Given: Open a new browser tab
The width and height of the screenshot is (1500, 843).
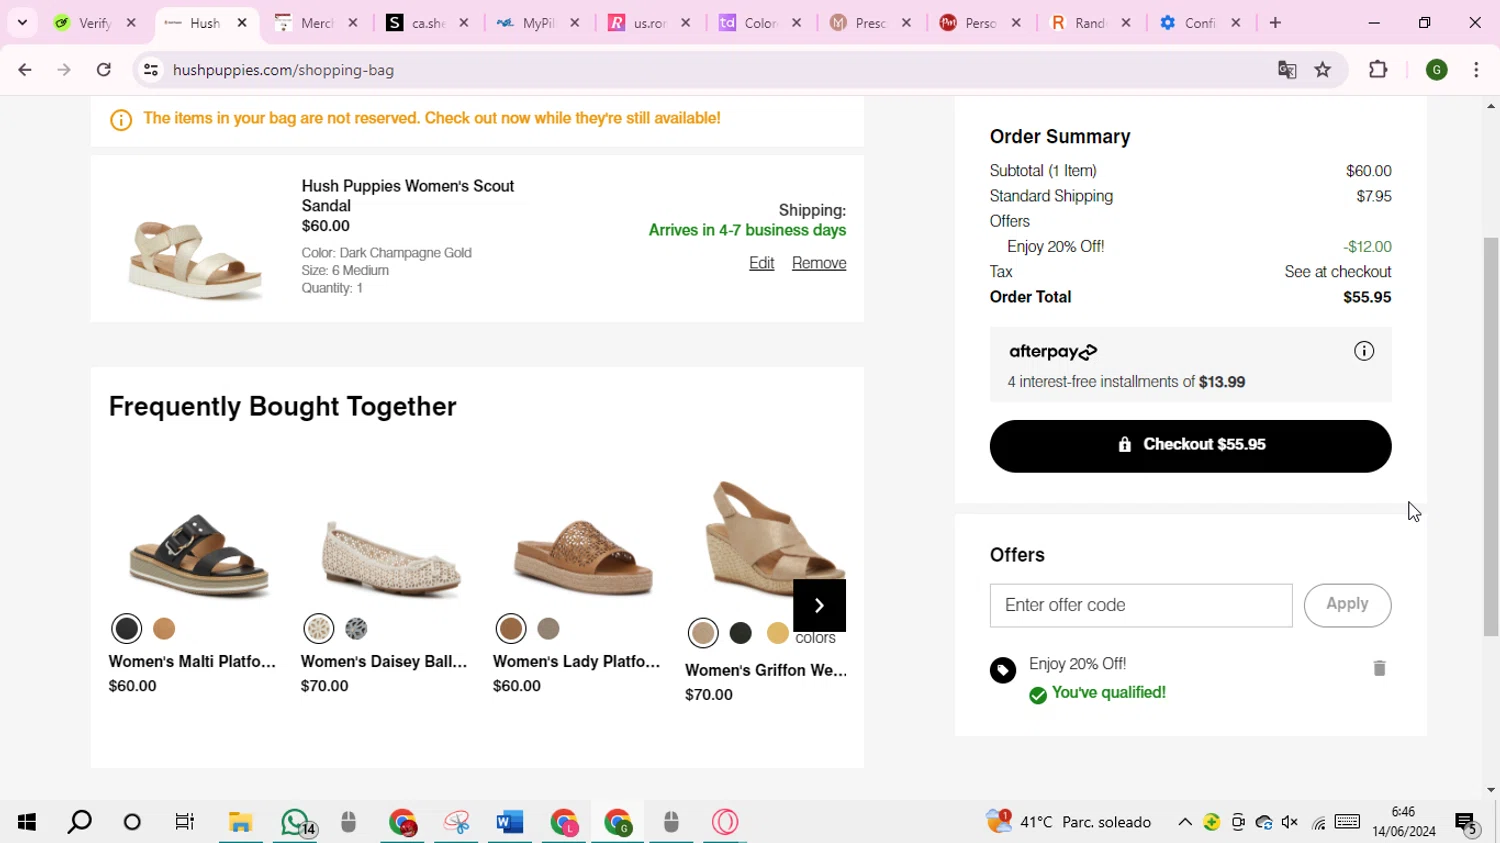Looking at the screenshot, I should (x=1275, y=22).
